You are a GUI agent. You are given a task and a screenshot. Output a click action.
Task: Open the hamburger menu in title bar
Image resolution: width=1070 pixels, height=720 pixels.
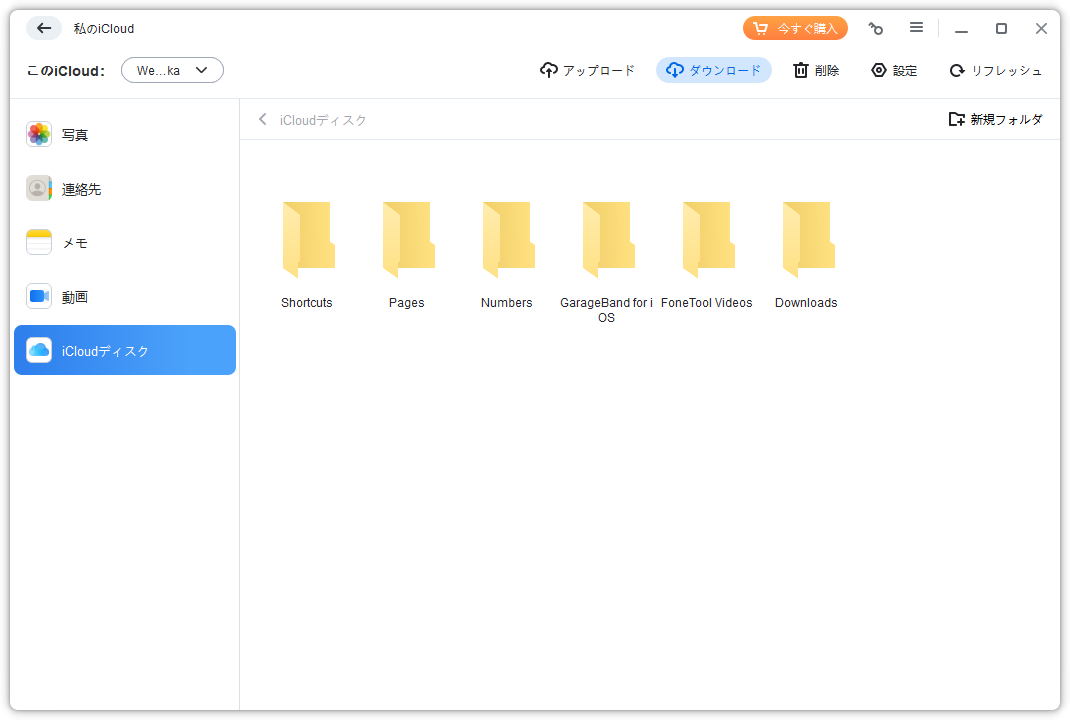916,28
